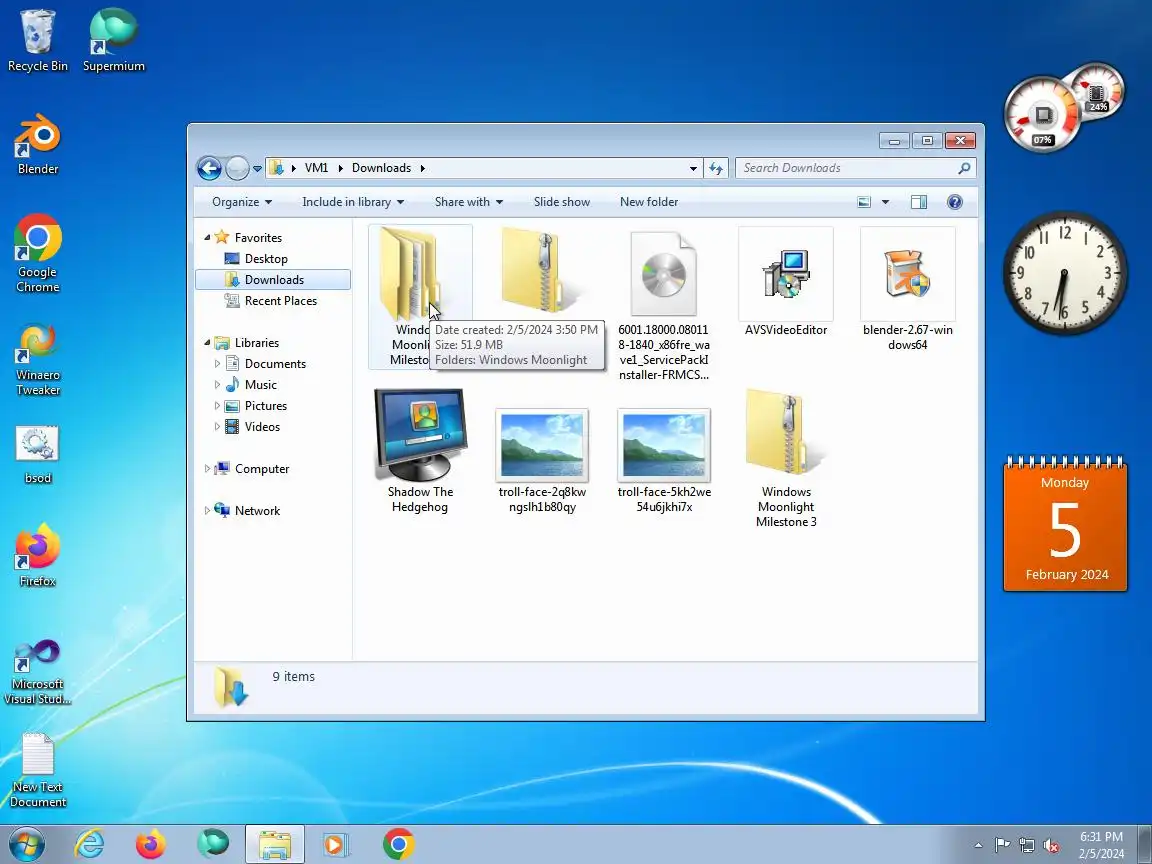Open the Organize dropdown menu
The height and width of the screenshot is (864, 1152).
click(x=242, y=202)
